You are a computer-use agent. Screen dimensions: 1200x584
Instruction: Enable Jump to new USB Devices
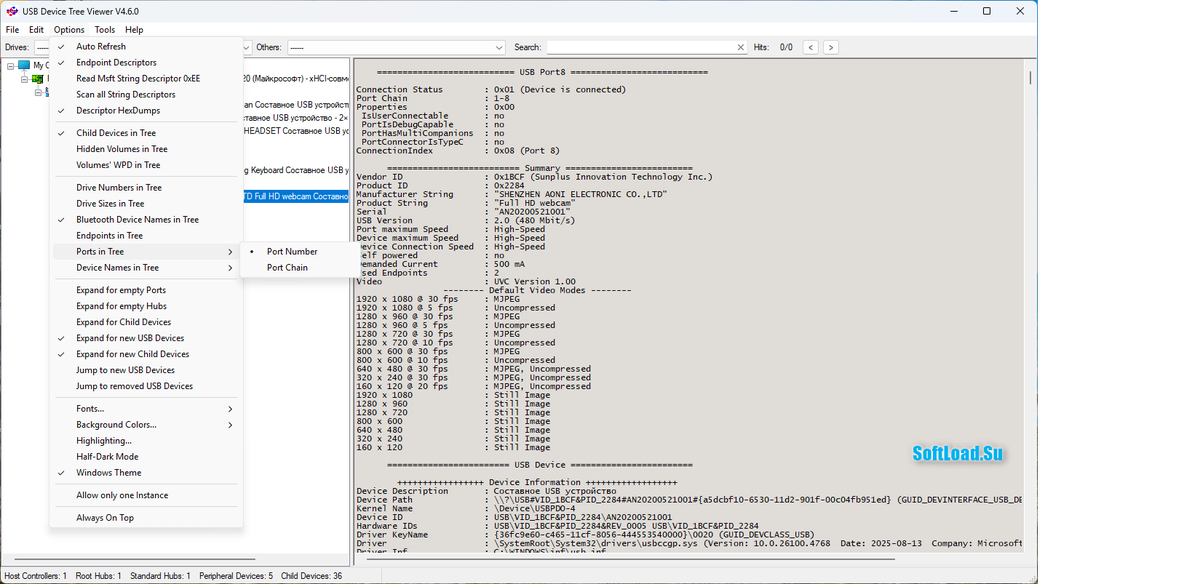[x=146, y=370]
